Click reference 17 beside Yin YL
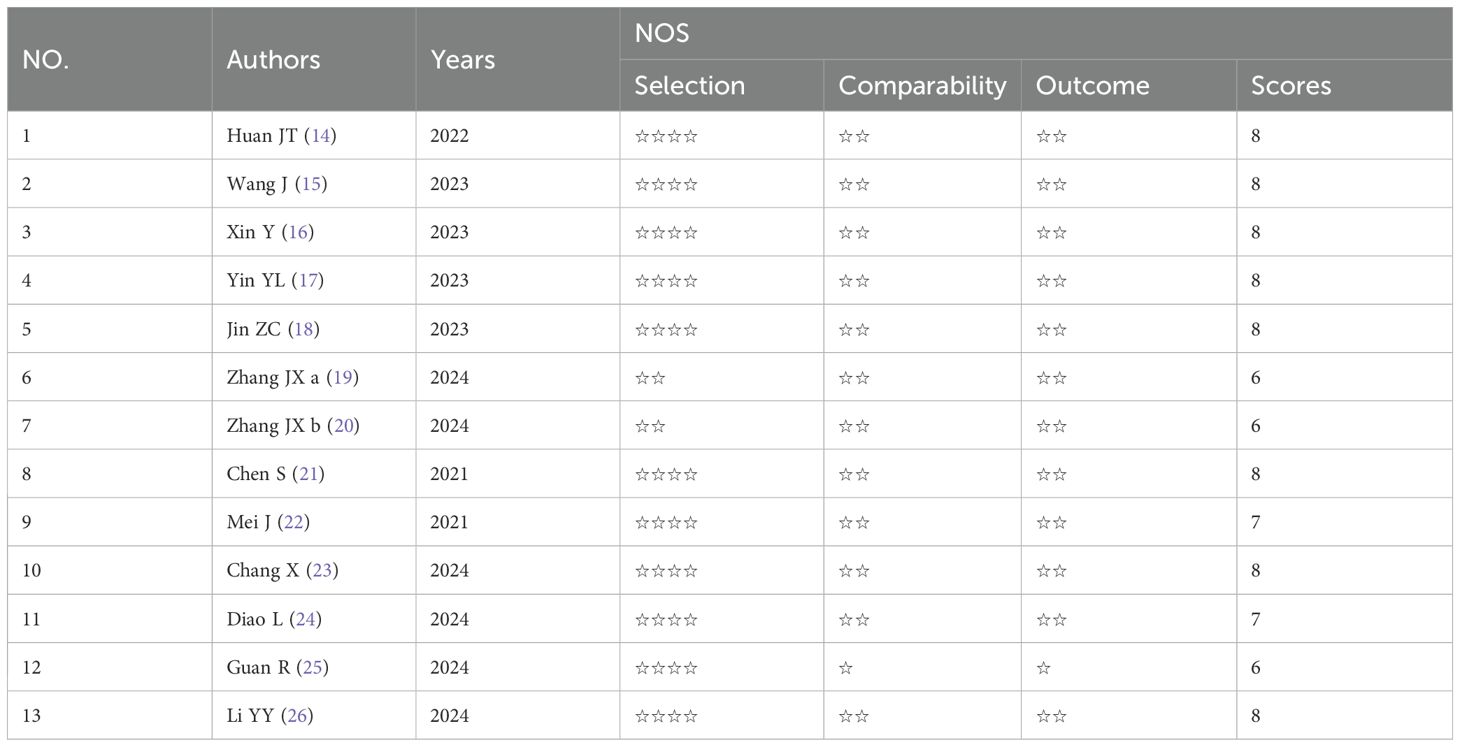This screenshot has height=747, width=1460. pos(307,281)
